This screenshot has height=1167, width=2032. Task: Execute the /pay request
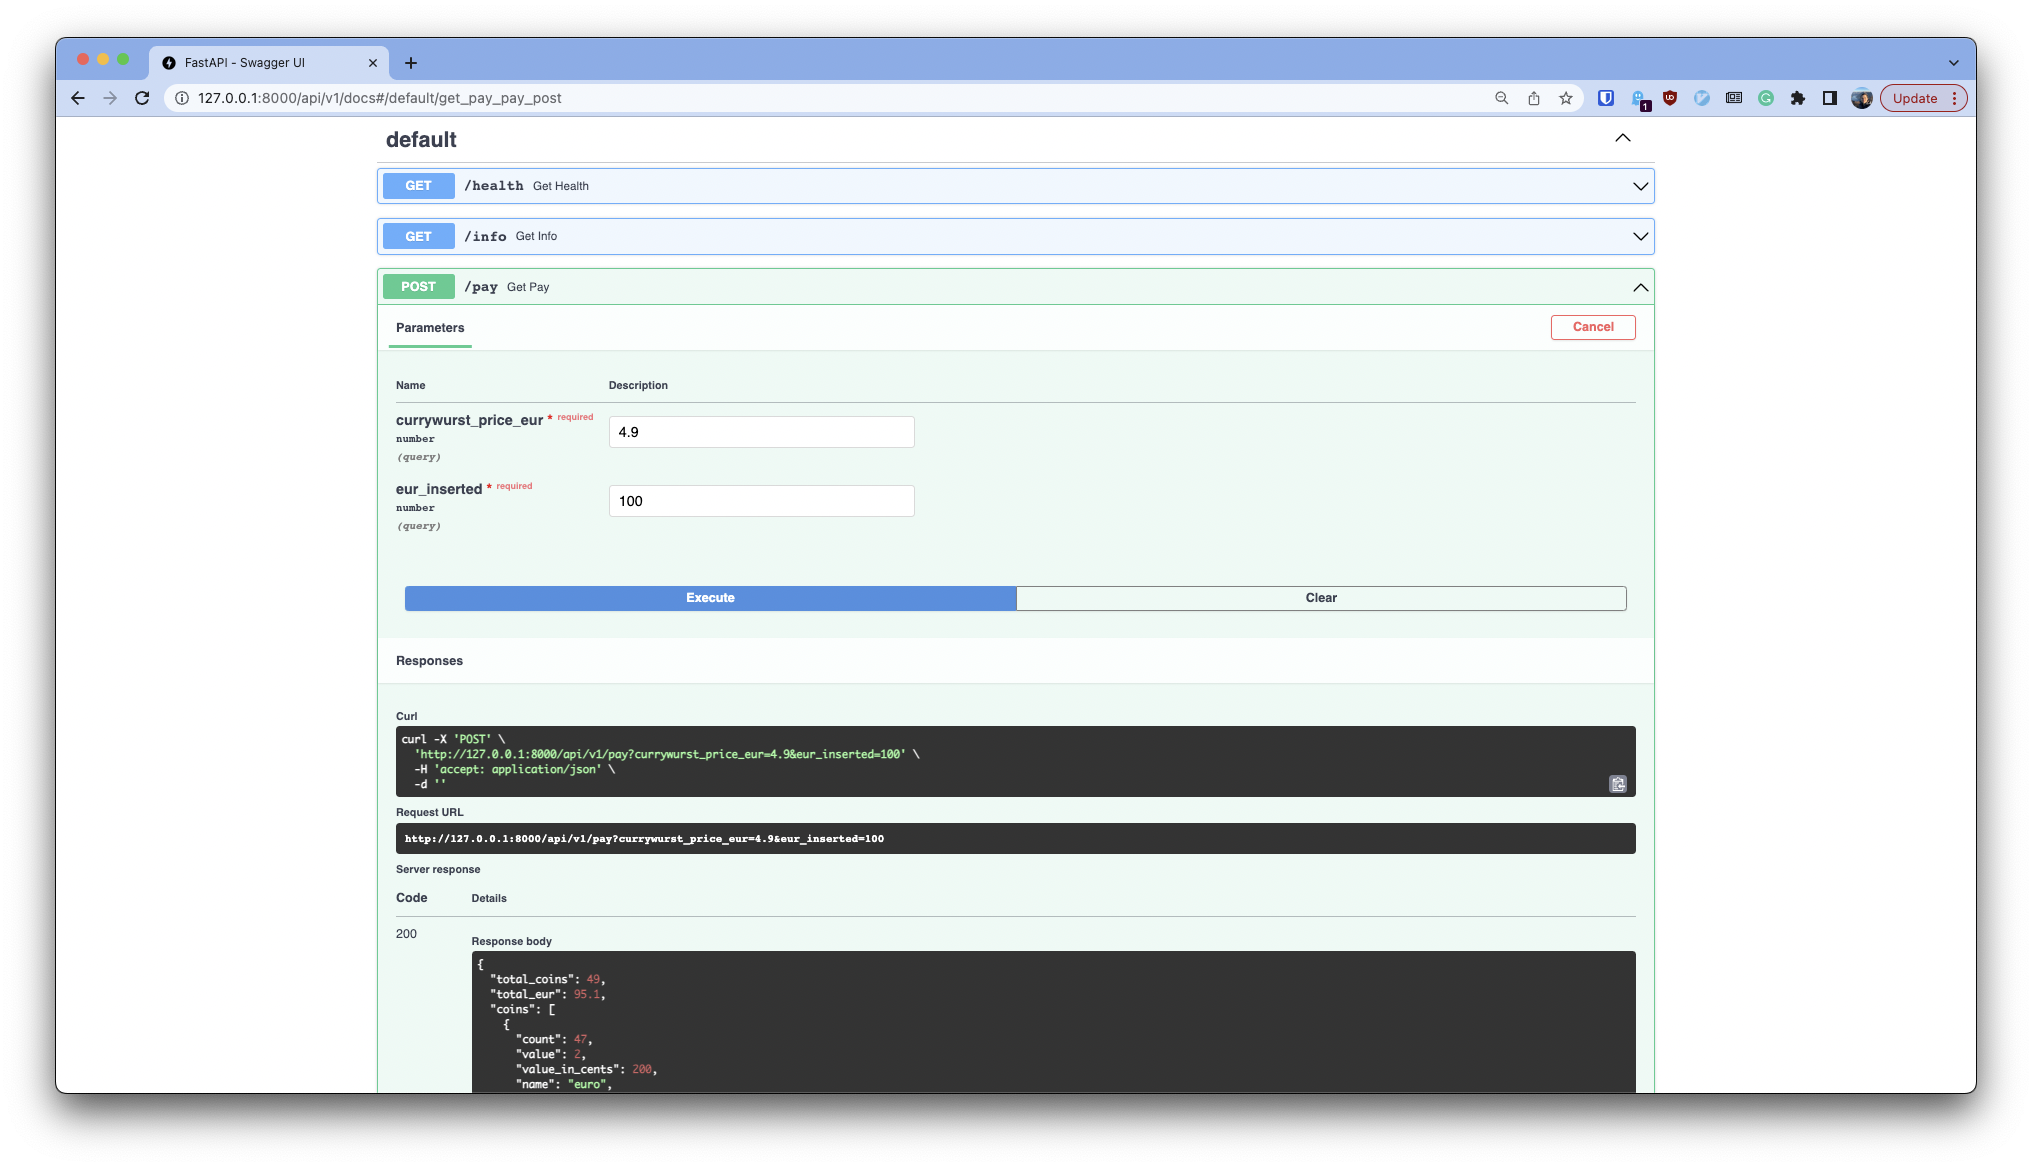click(x=710, y=598)
